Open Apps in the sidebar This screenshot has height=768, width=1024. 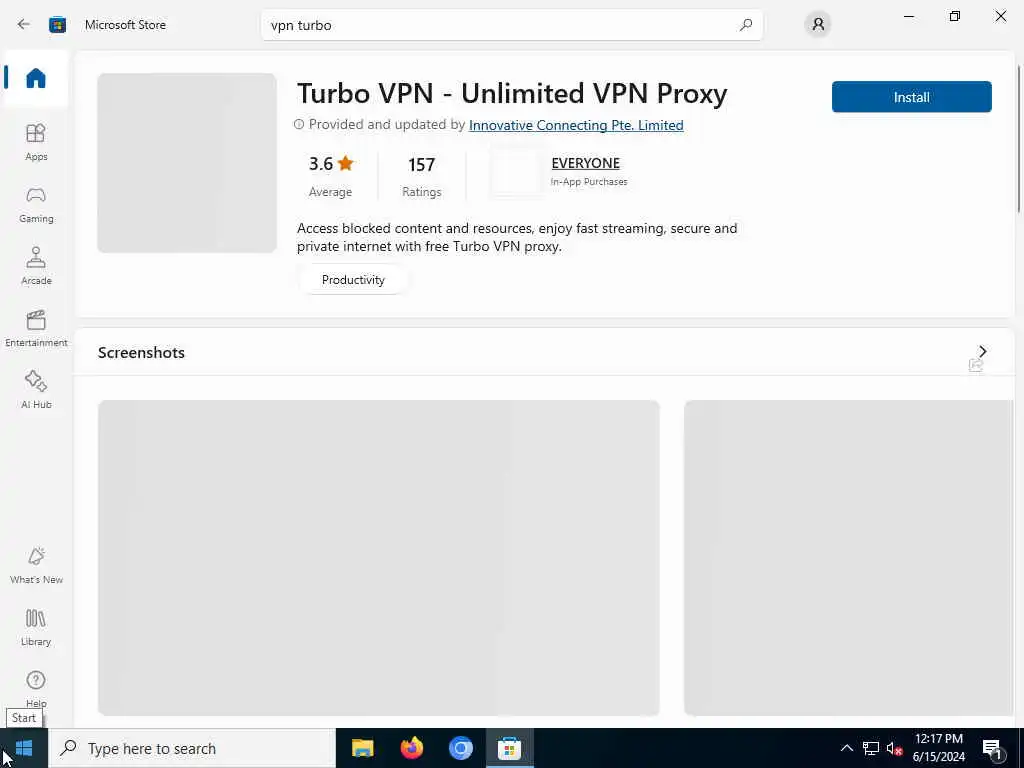click(36, 142)
